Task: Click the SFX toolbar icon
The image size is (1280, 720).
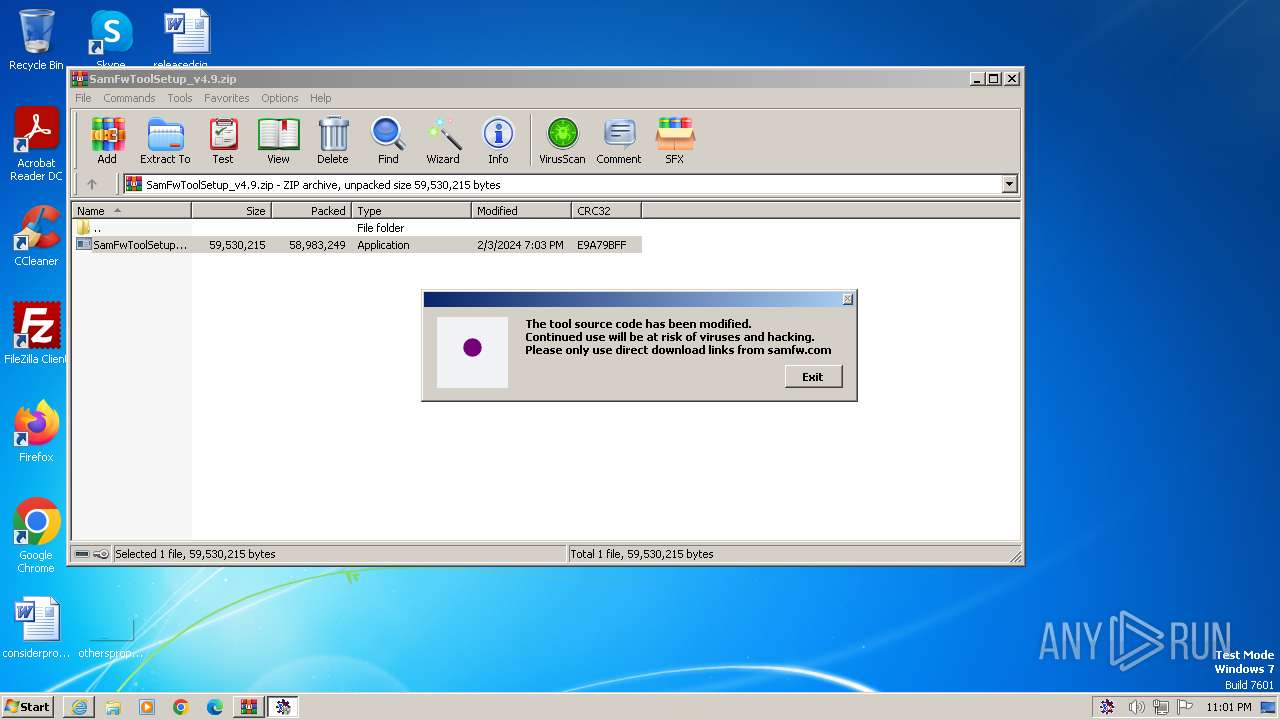Action: pyautogui.click(x=675, y=140)
